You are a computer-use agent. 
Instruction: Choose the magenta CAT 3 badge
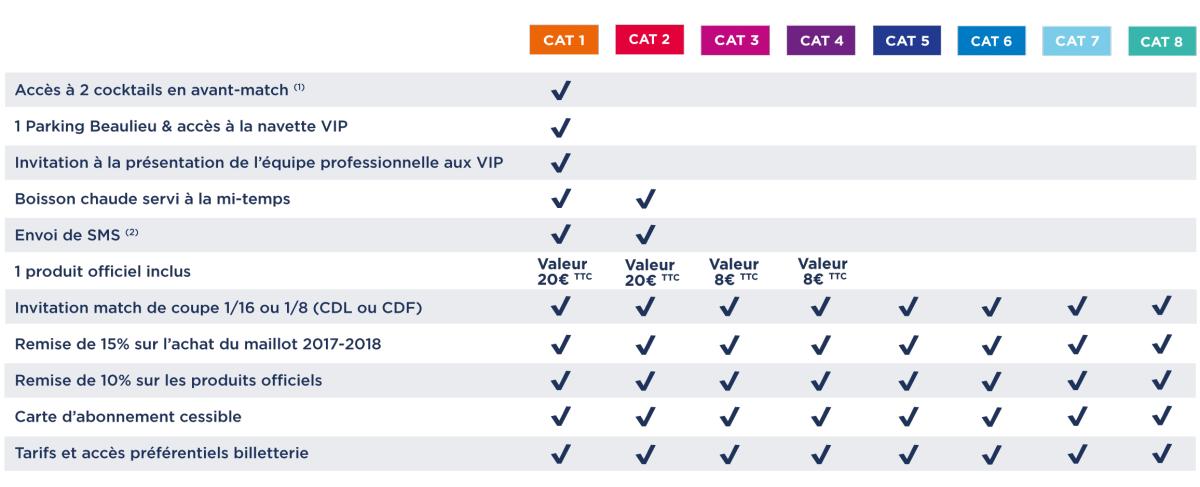pyautogui.click(x=735, y=41)
